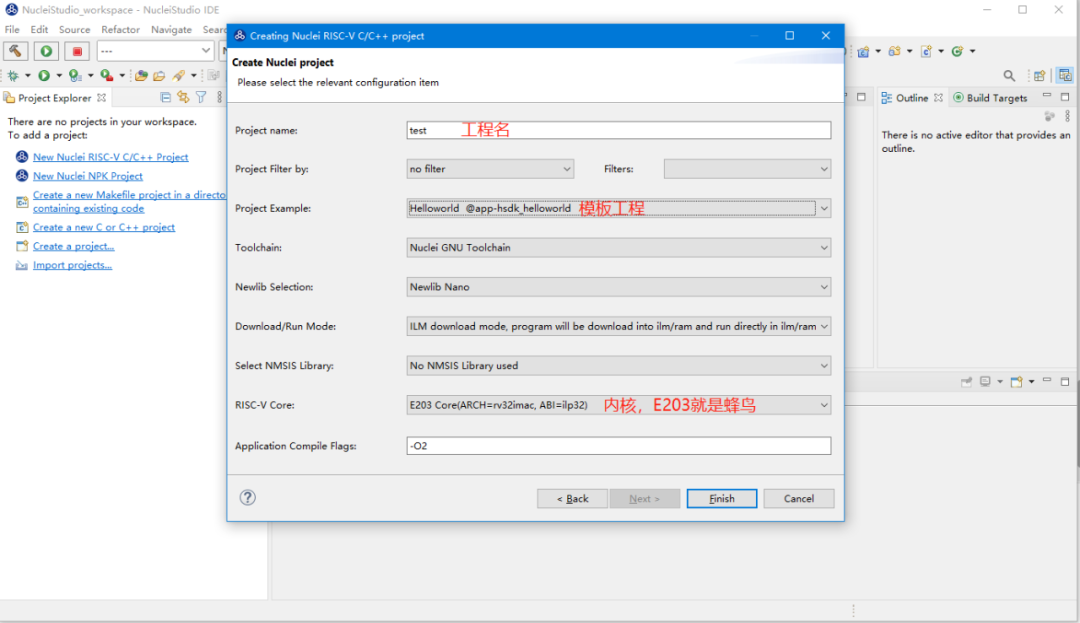1080x623 pixels.
Task: Open the Project Explorer filter funnel icon
Action: tap(201, 98)
